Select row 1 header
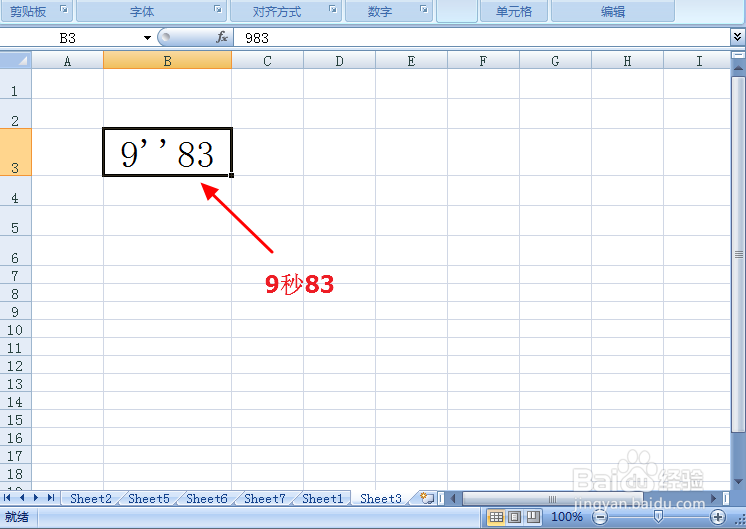Screen dimensions: 746x529 click(15, 84)
